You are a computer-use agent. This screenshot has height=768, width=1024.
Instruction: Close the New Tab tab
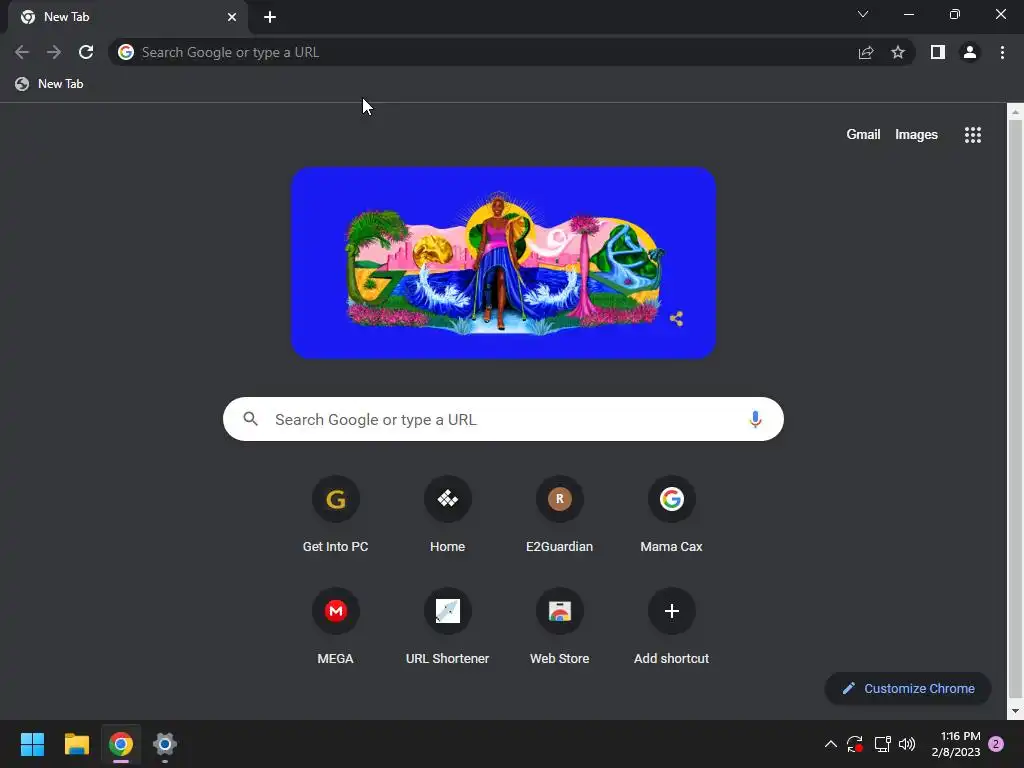tap(232, 17)
